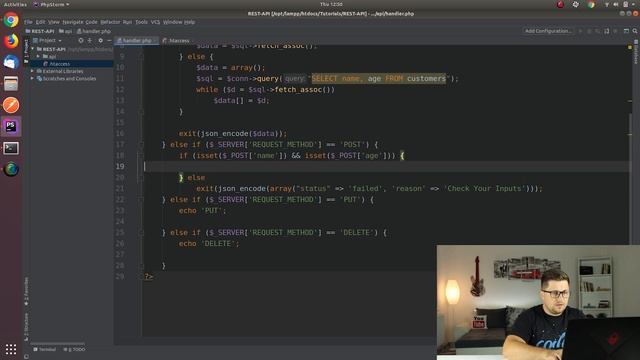Fold the code block at line 9
The width and height of the screenshot is (640, 360).
pos(141,57)
